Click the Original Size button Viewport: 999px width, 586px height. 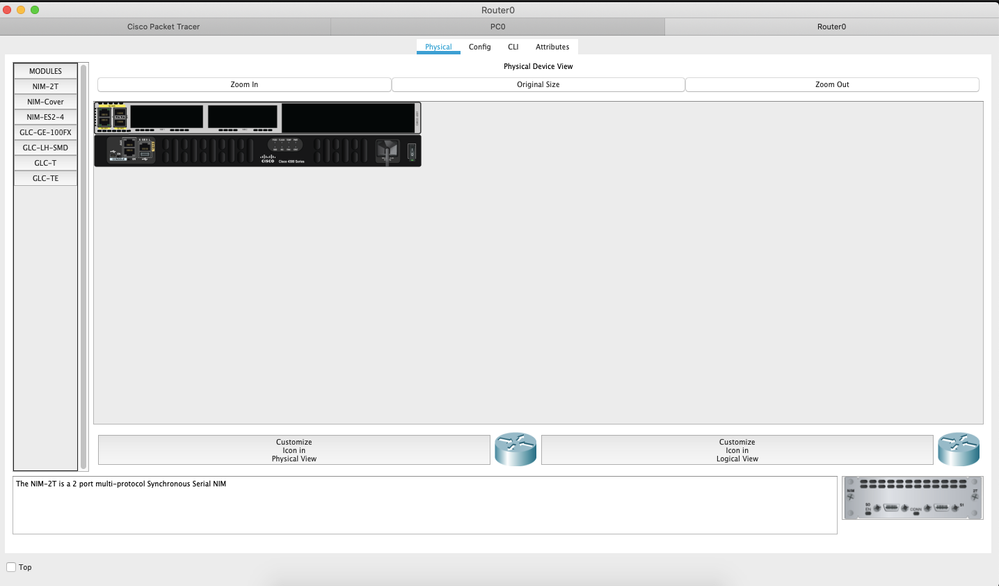[x=538, y=84]
